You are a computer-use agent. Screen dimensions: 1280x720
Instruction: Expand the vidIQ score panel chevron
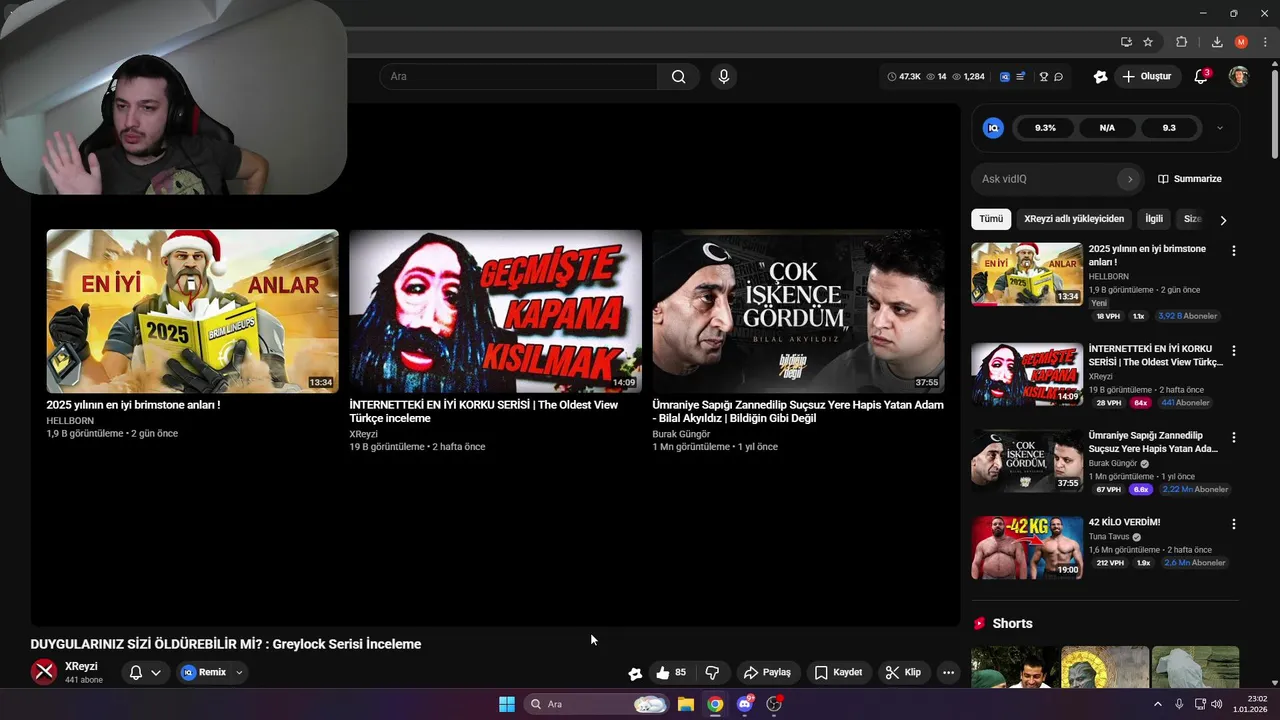pos(1219,128)
